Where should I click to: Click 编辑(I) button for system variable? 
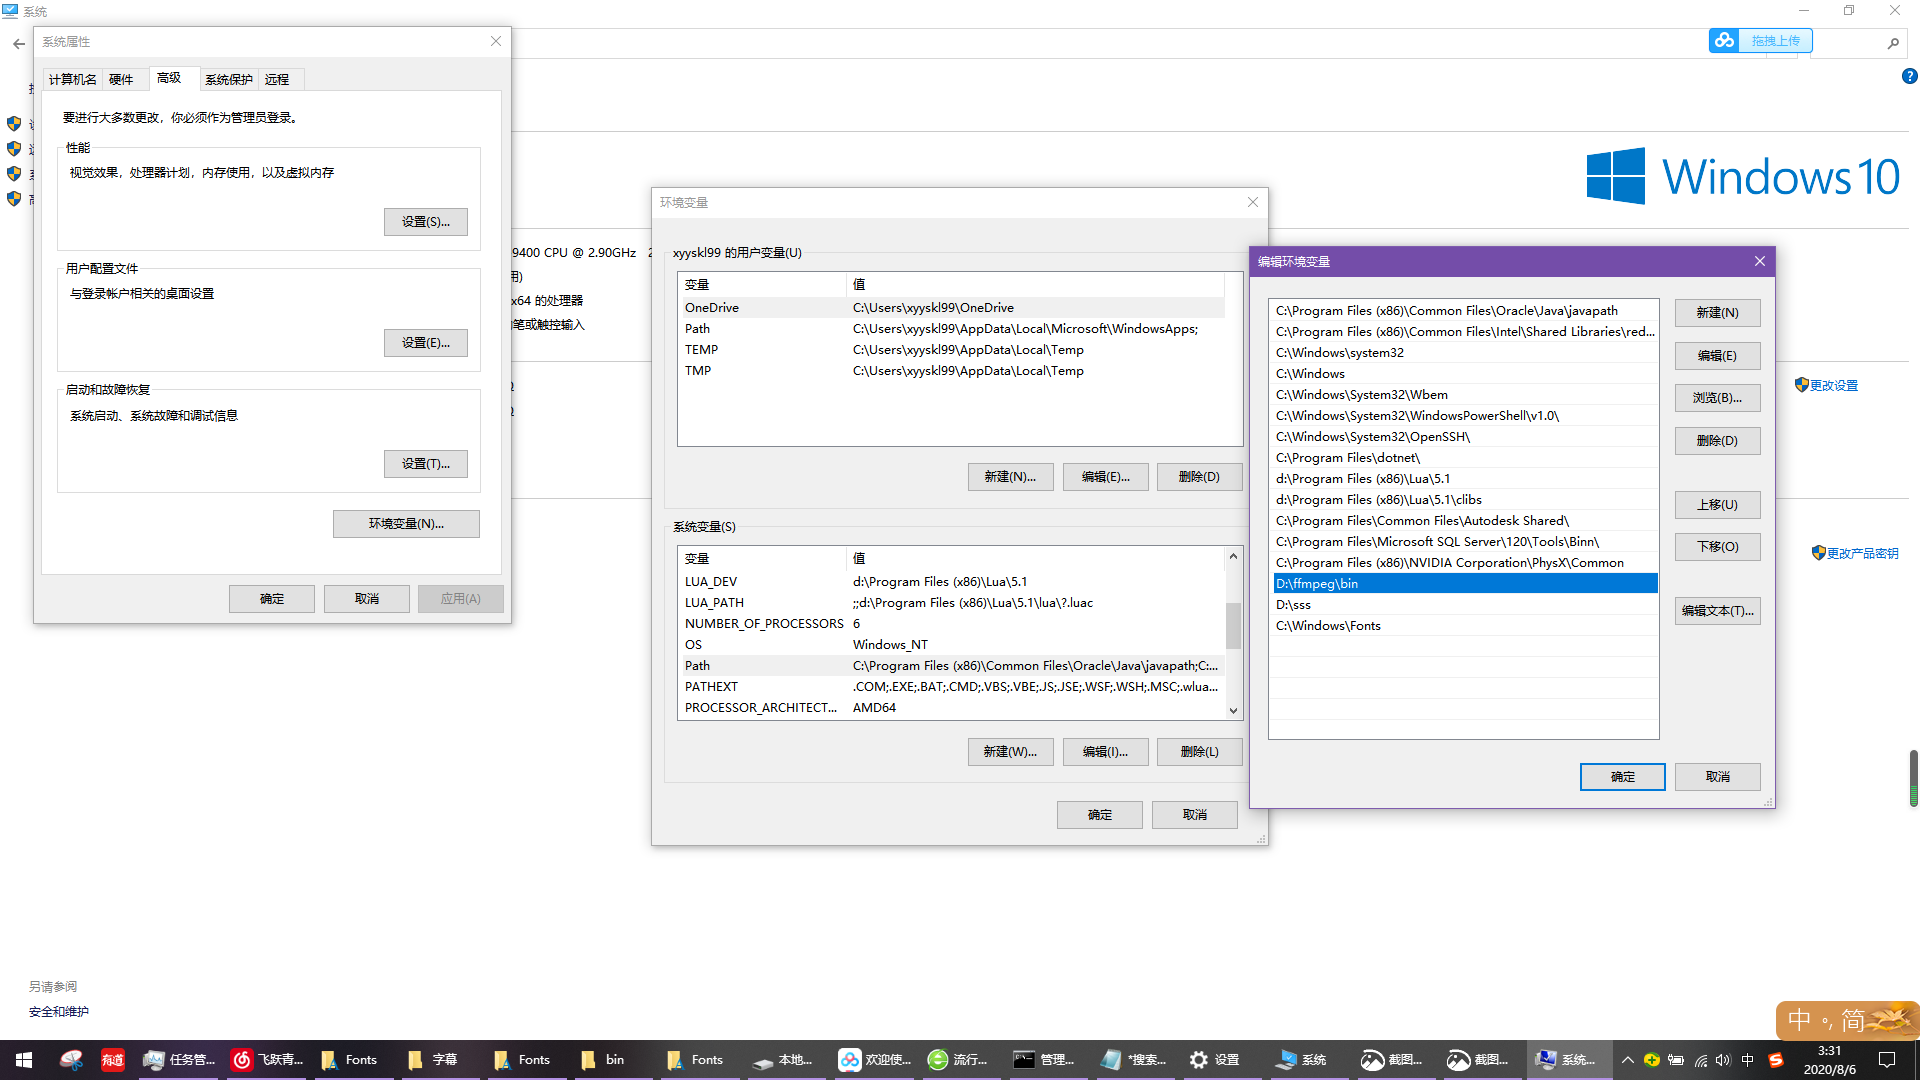[x=1105, y=750]
